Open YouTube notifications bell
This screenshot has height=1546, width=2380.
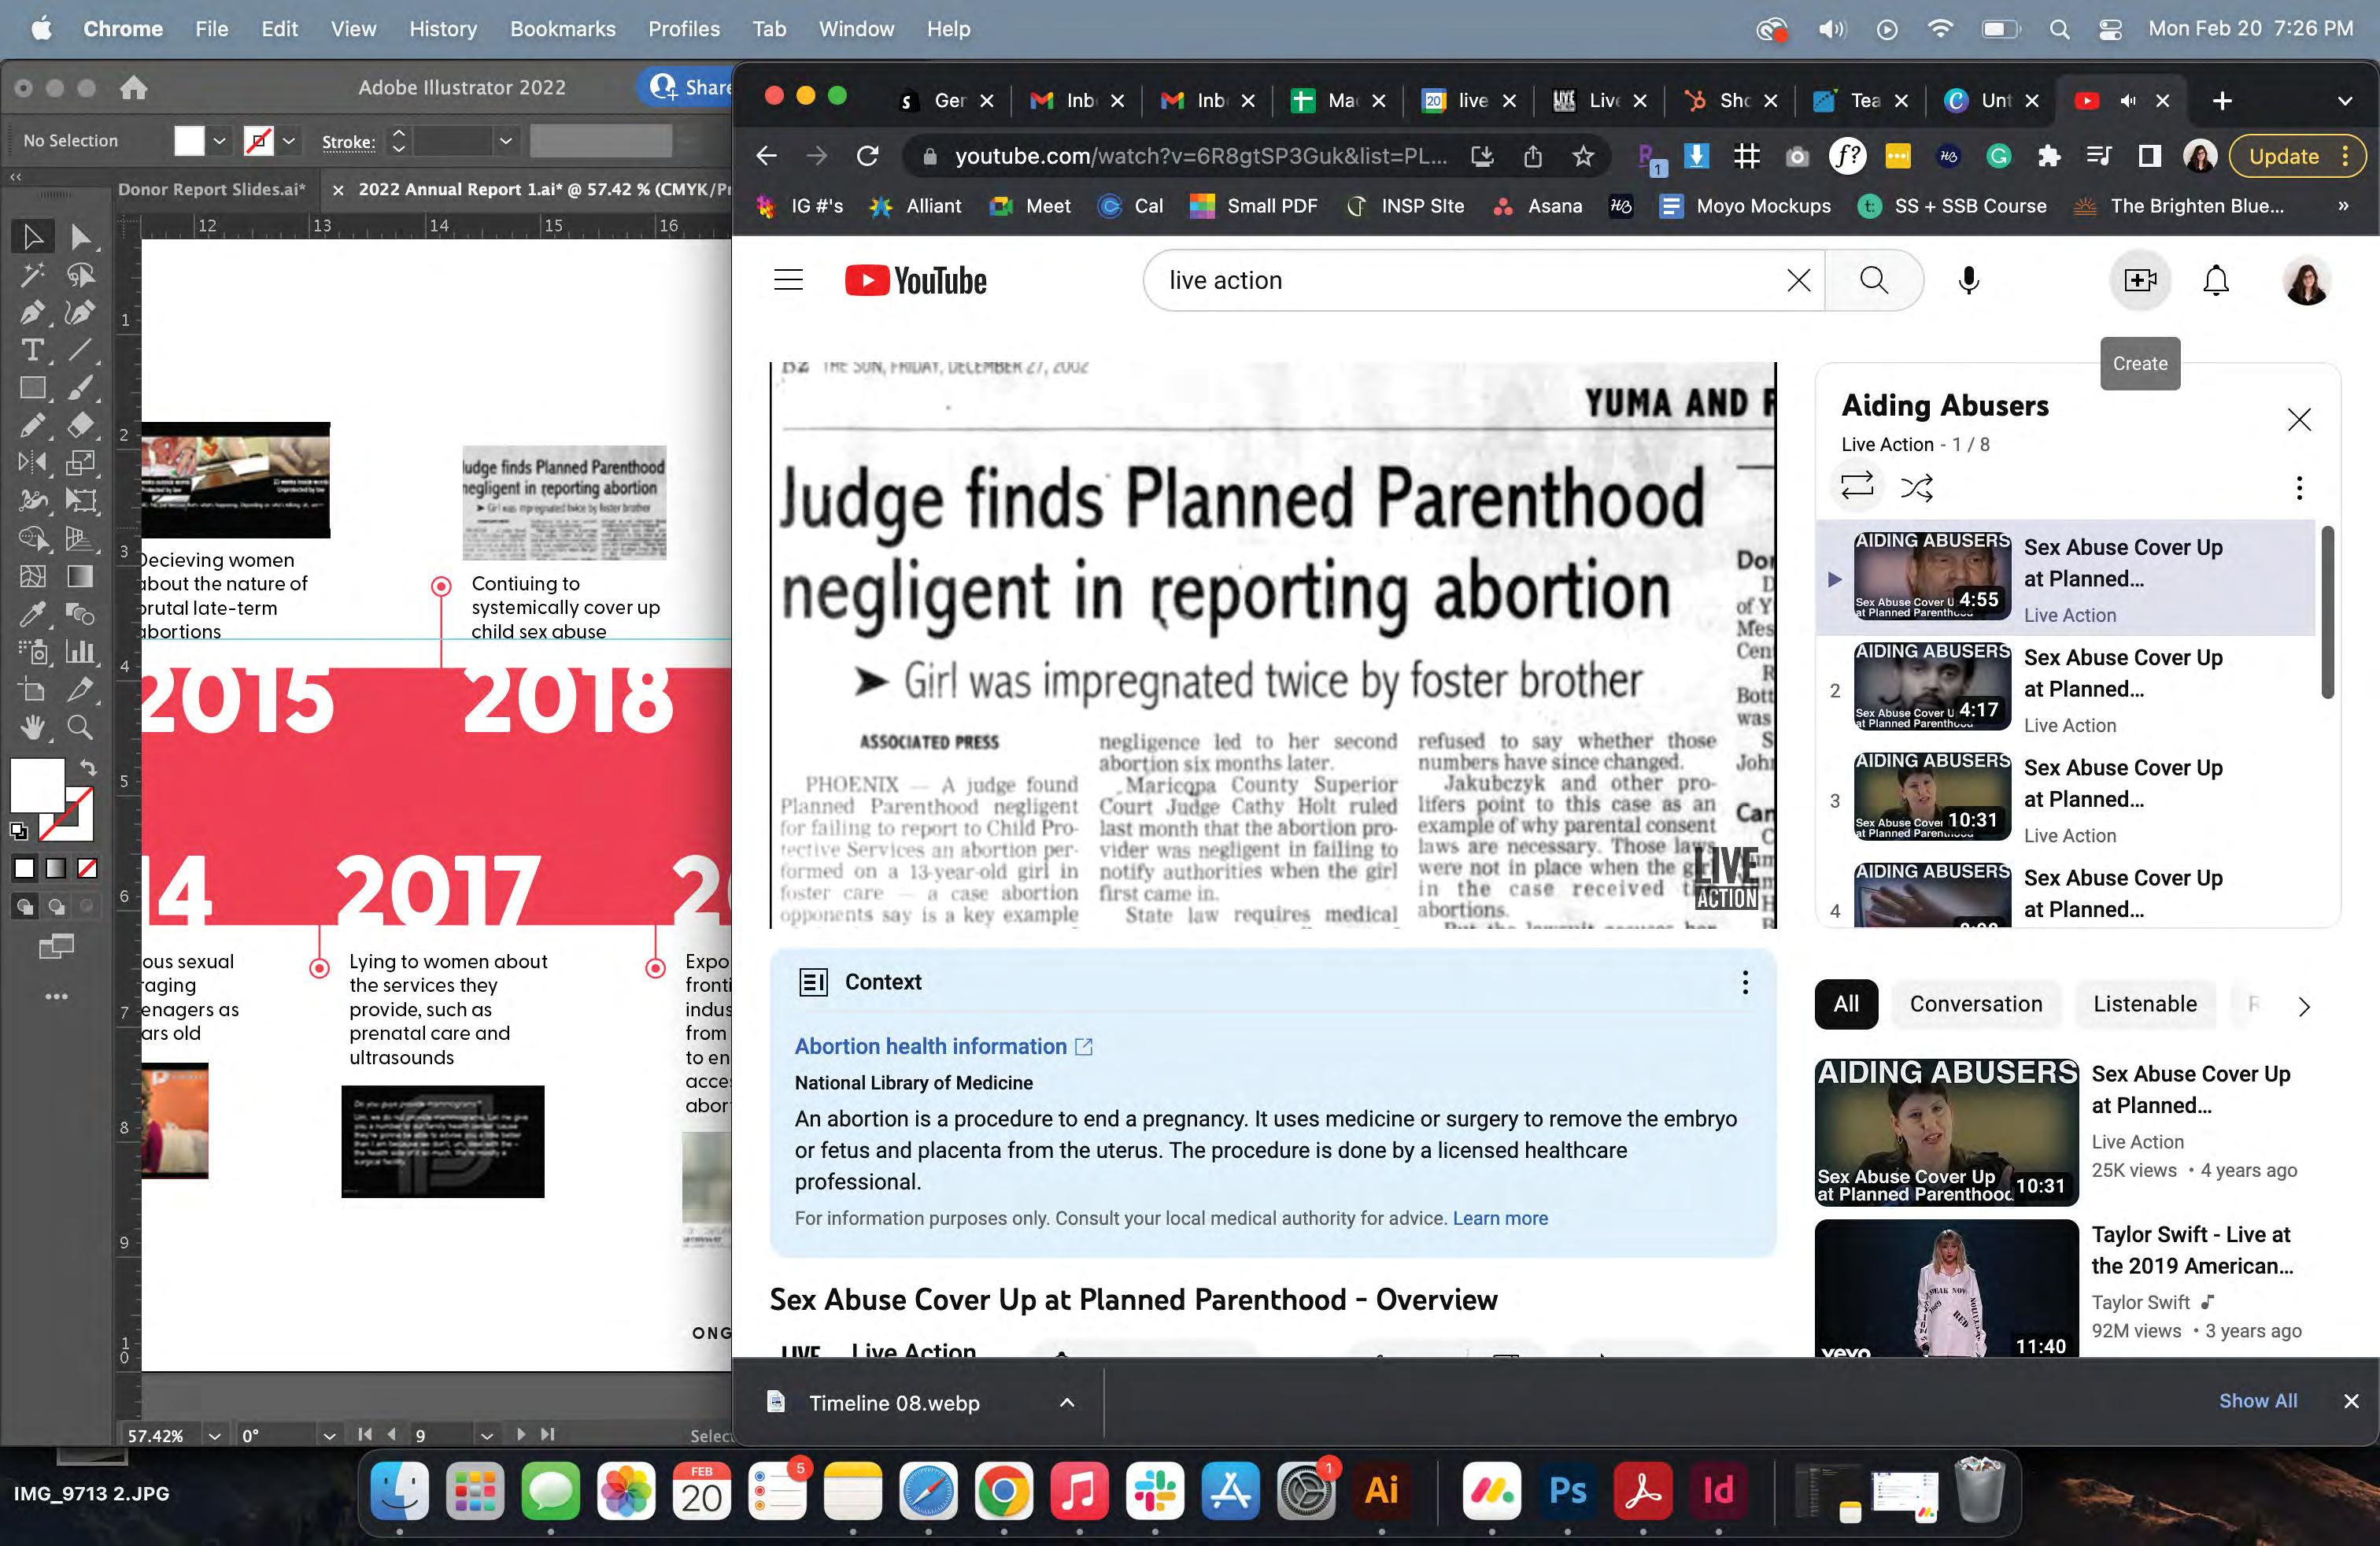2216,281
